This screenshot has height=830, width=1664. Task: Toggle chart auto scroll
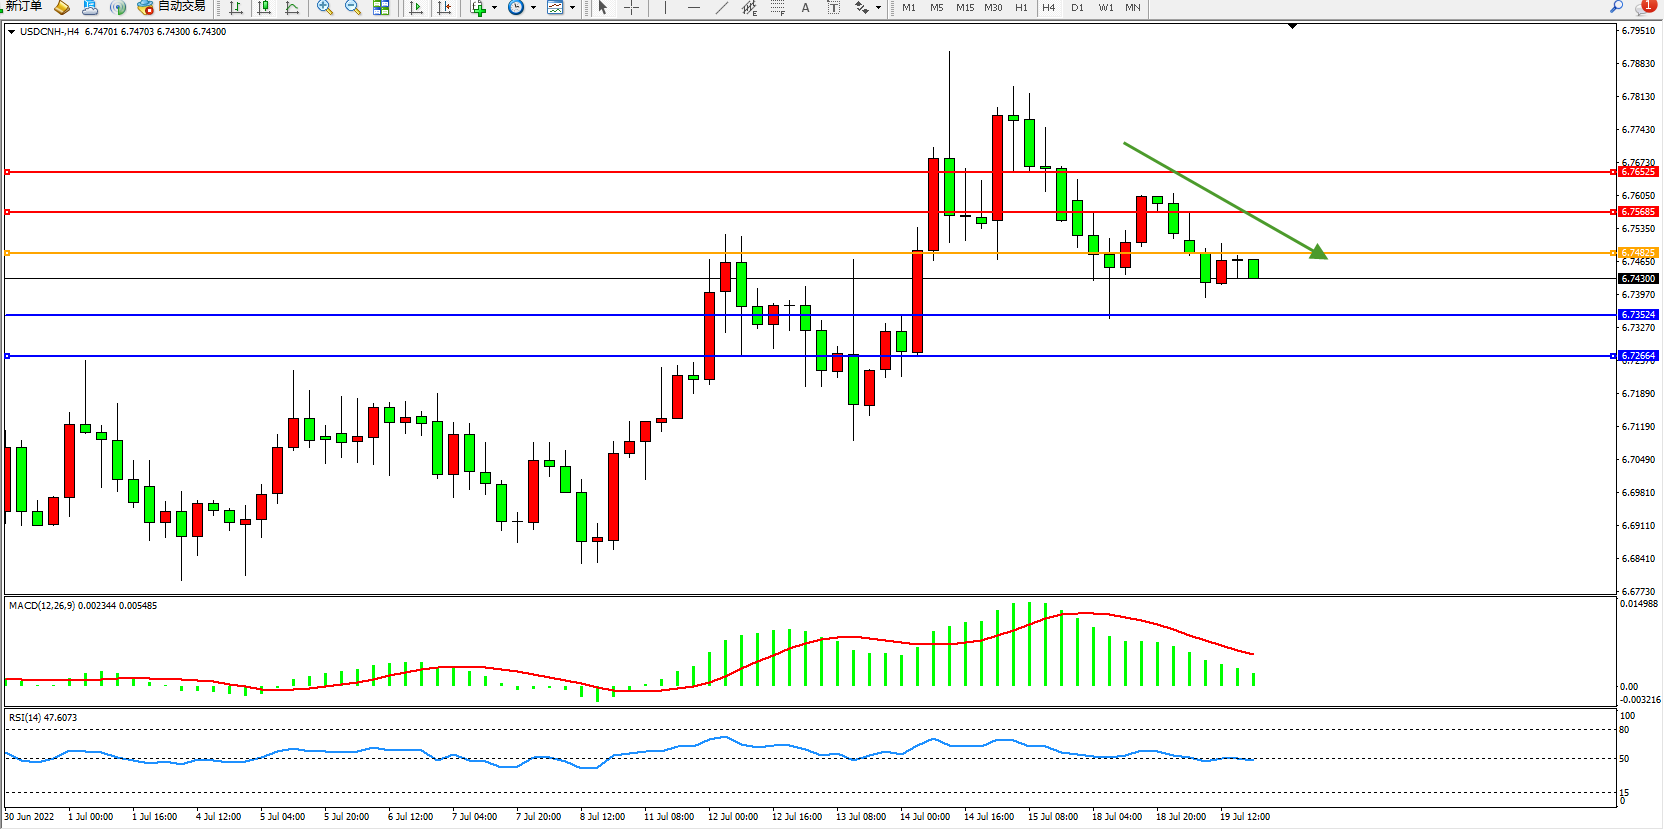click(x=416, y=7)
